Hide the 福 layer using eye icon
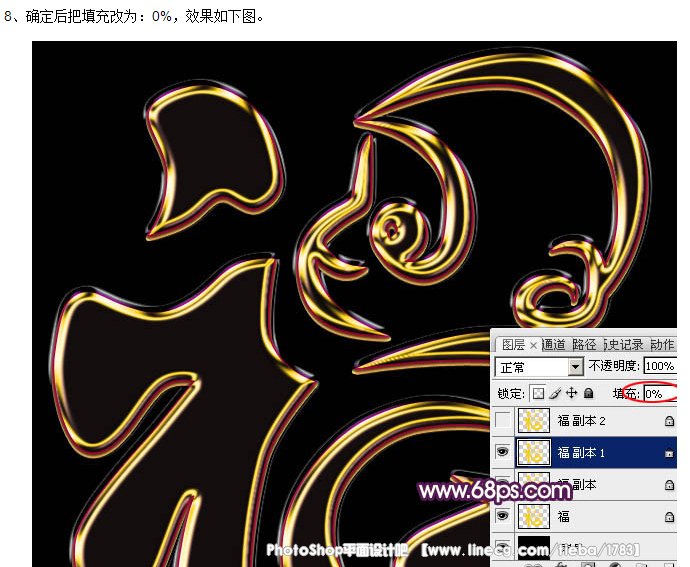The height and width of the screenshot is (567, 690). point(503,517)
